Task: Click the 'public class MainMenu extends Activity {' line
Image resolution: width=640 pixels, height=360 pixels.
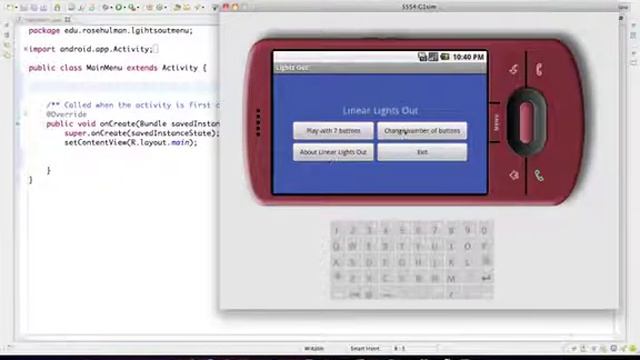Action: click(x=118, y=68)
